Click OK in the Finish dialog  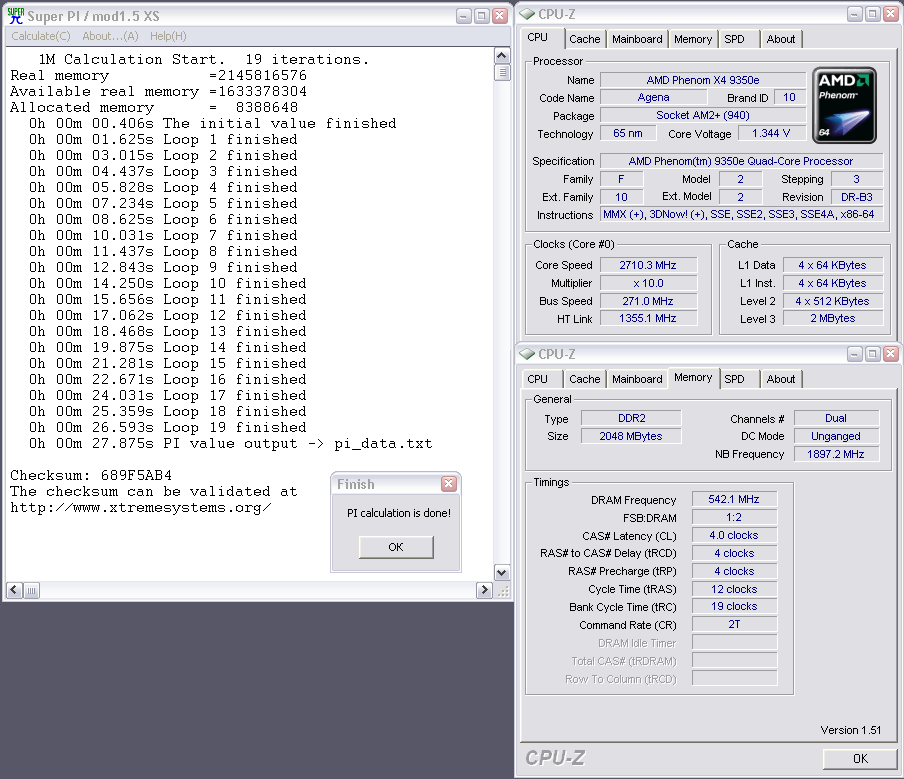coord(396,547)
